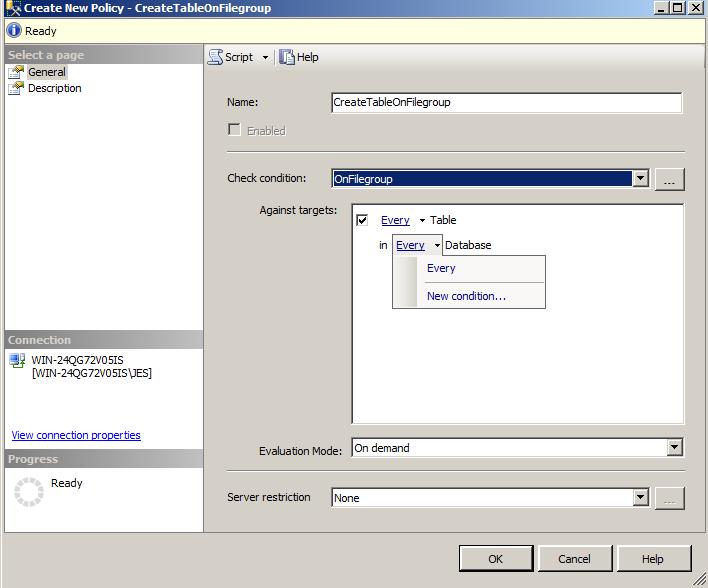The width and height of the screenshot is (708, 588).
Task: Open the Evaluation Mode dropdown
Action: coord(675,448)
